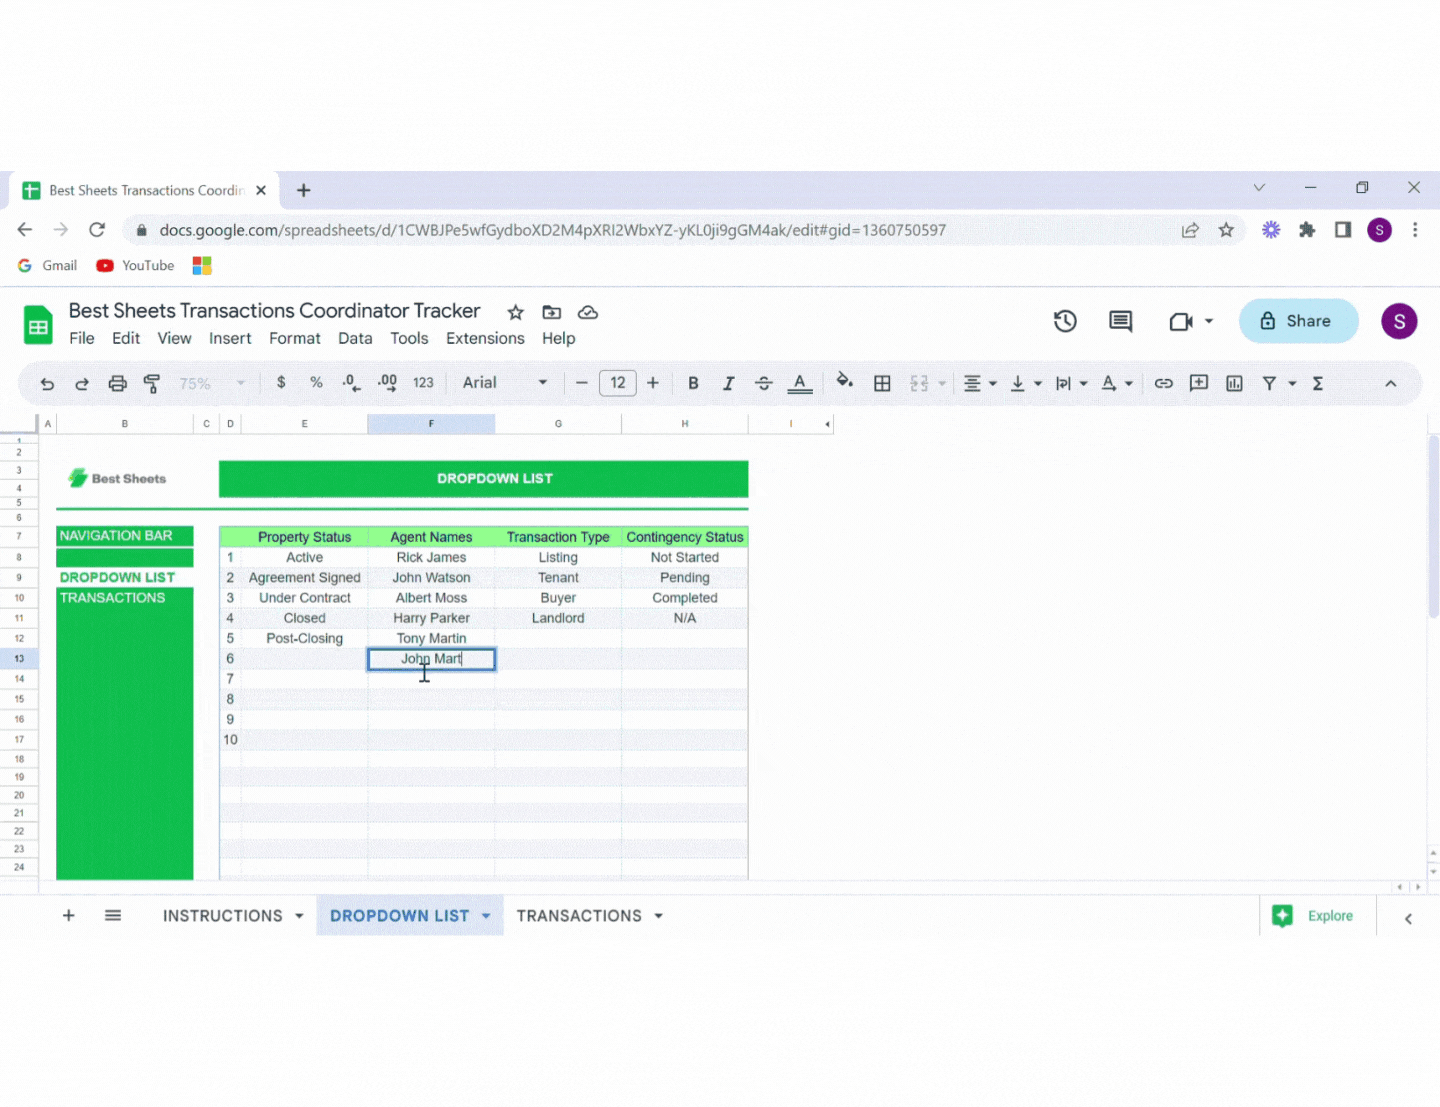This screenshot has height=1107, width=1440.
Task: Open the font family dropdown
Action: [505, 383]
